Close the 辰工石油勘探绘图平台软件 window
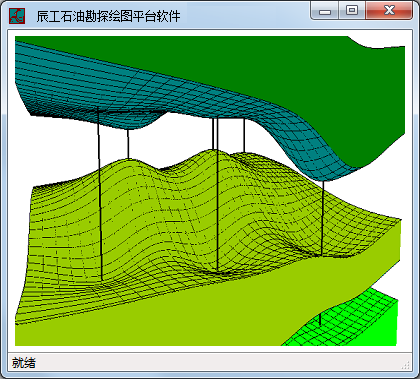Image resolution: width=420 pixels, height=380 pixels. pyautogui.click(x=389, y=11)
